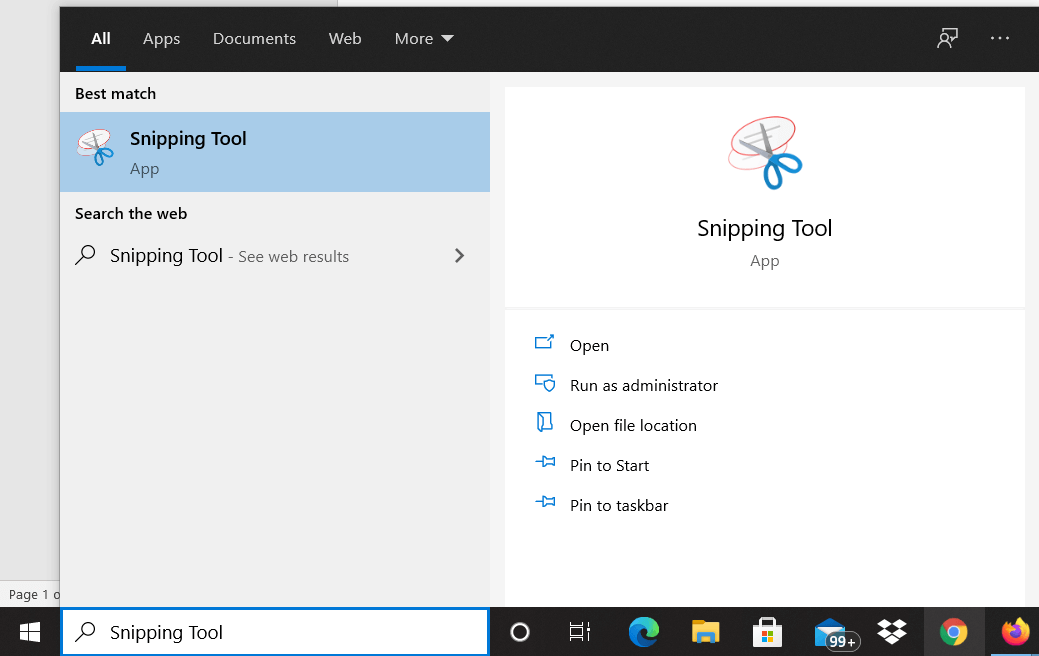Click the search magnifier icon in taskbar box

[85, 631]
